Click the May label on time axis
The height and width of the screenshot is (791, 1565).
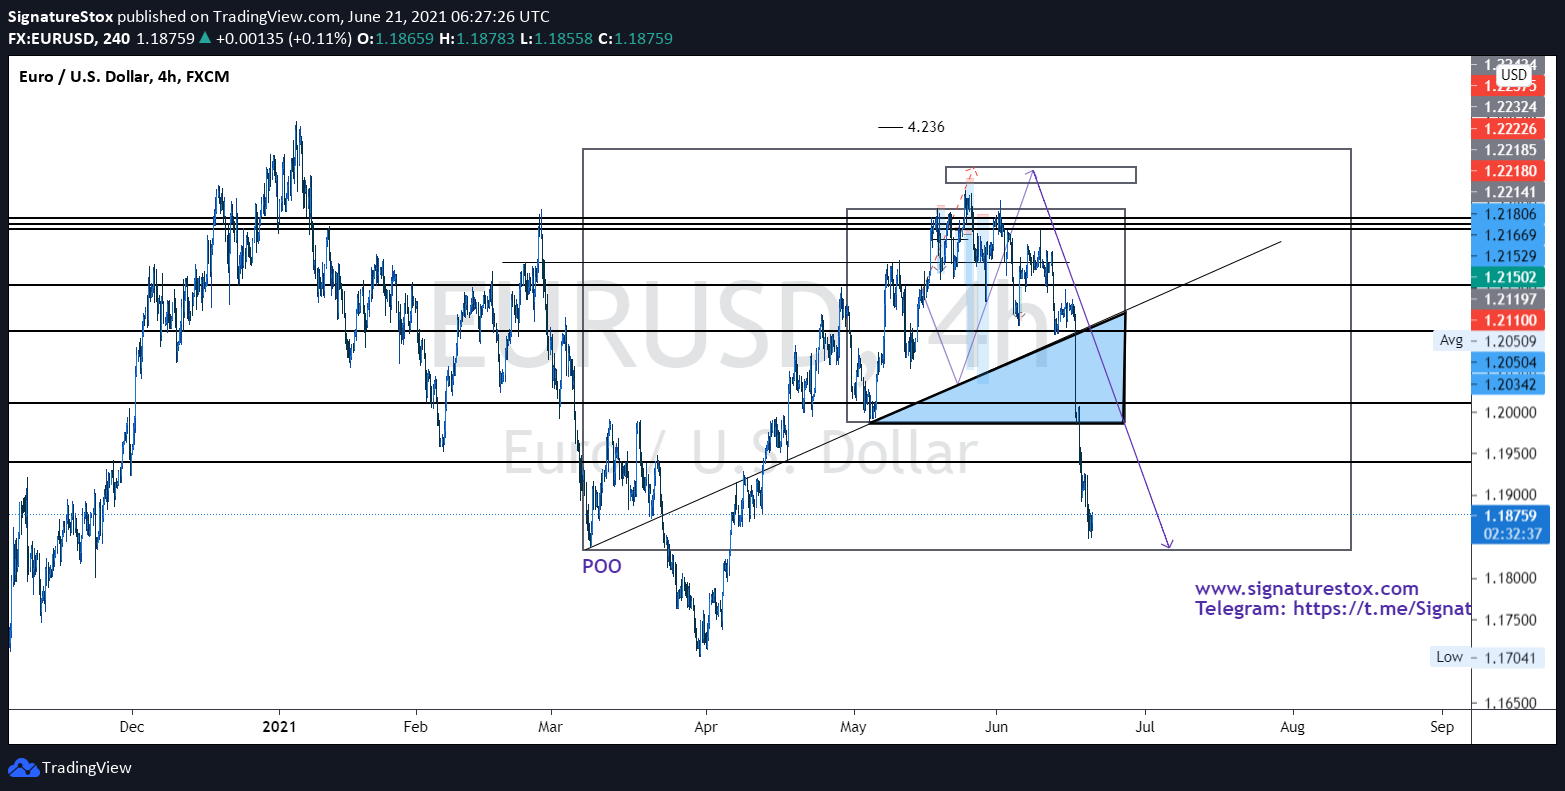click(853, 727)
